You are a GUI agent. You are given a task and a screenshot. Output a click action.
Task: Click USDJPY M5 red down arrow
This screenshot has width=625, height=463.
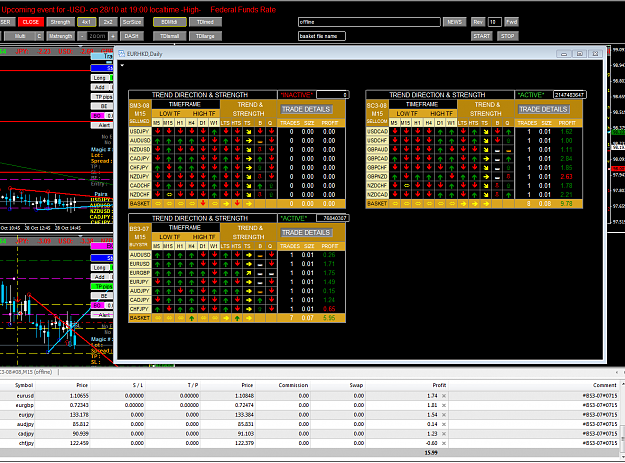point(157,131)
